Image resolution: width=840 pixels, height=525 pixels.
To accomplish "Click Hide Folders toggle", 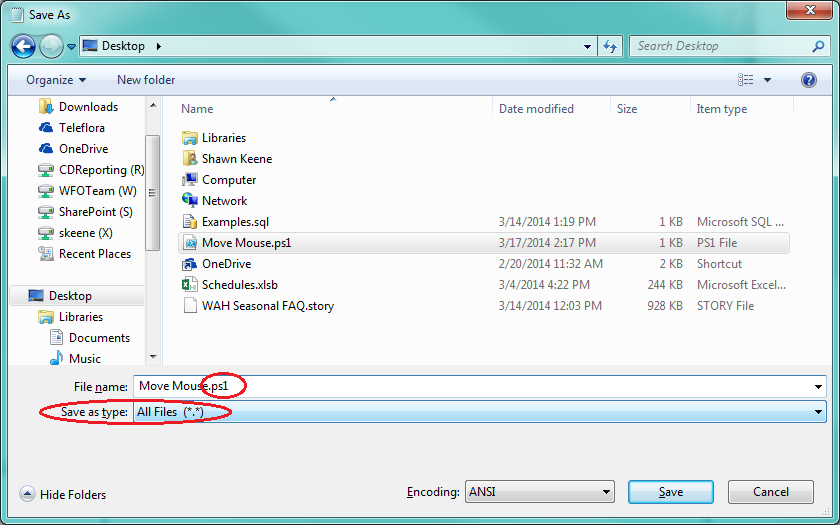I will tap(63, 494).
